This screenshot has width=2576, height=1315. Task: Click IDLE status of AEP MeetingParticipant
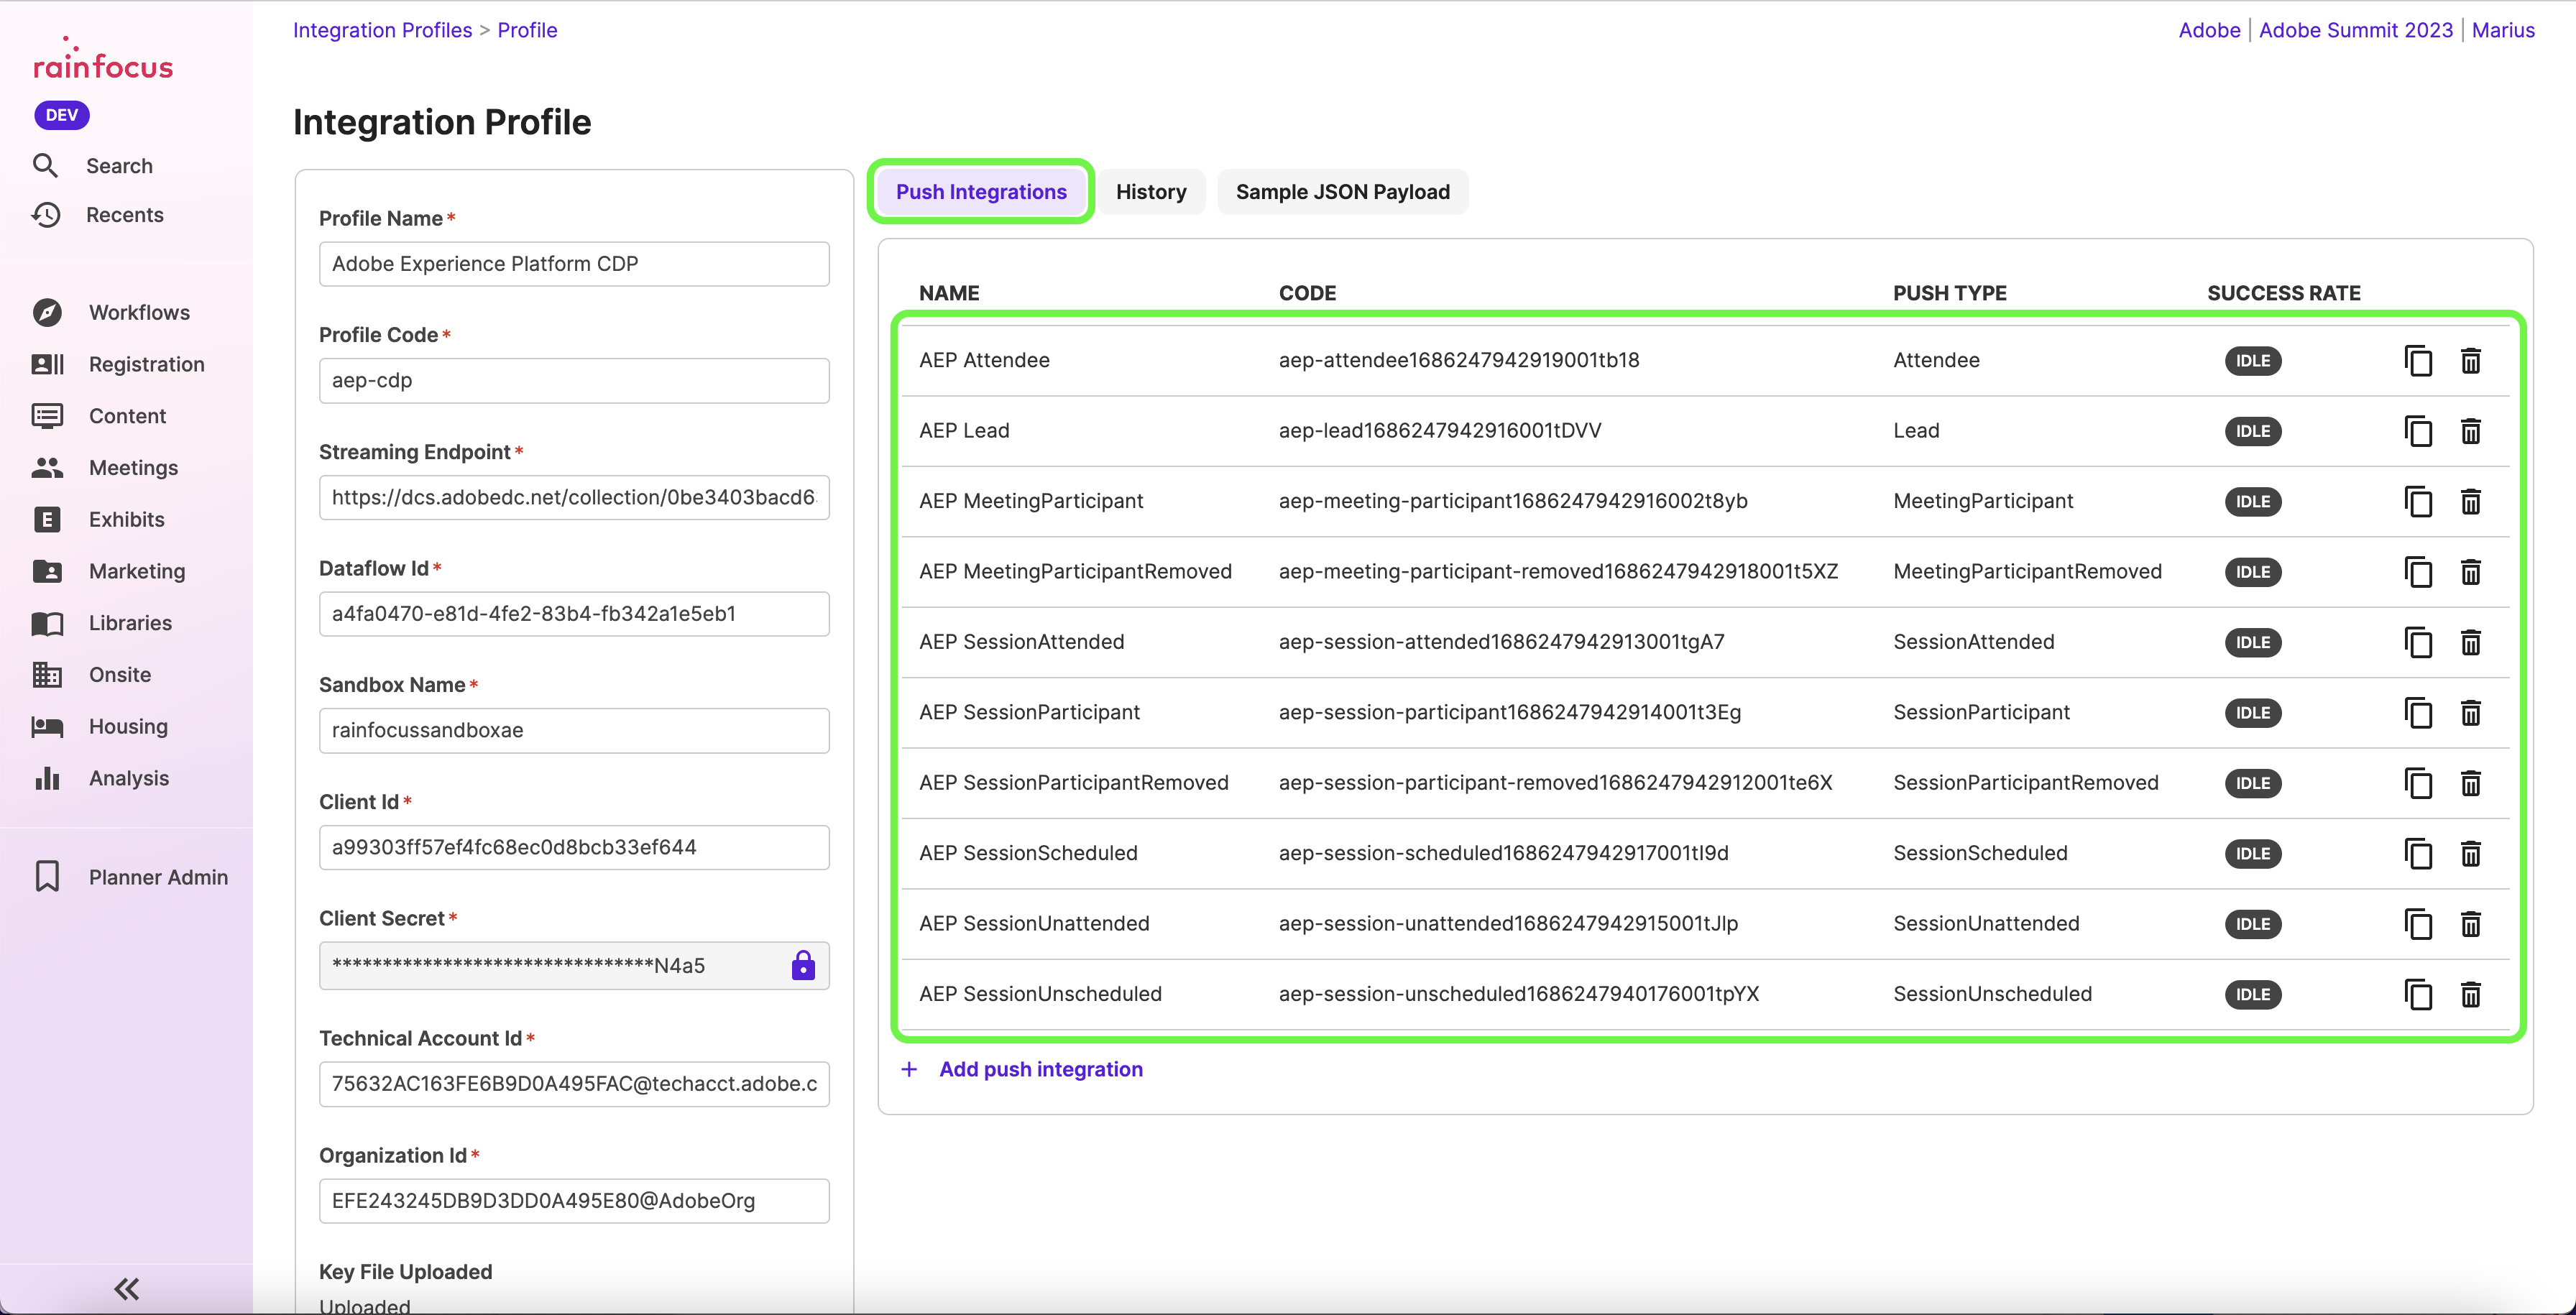[2252, 501]
